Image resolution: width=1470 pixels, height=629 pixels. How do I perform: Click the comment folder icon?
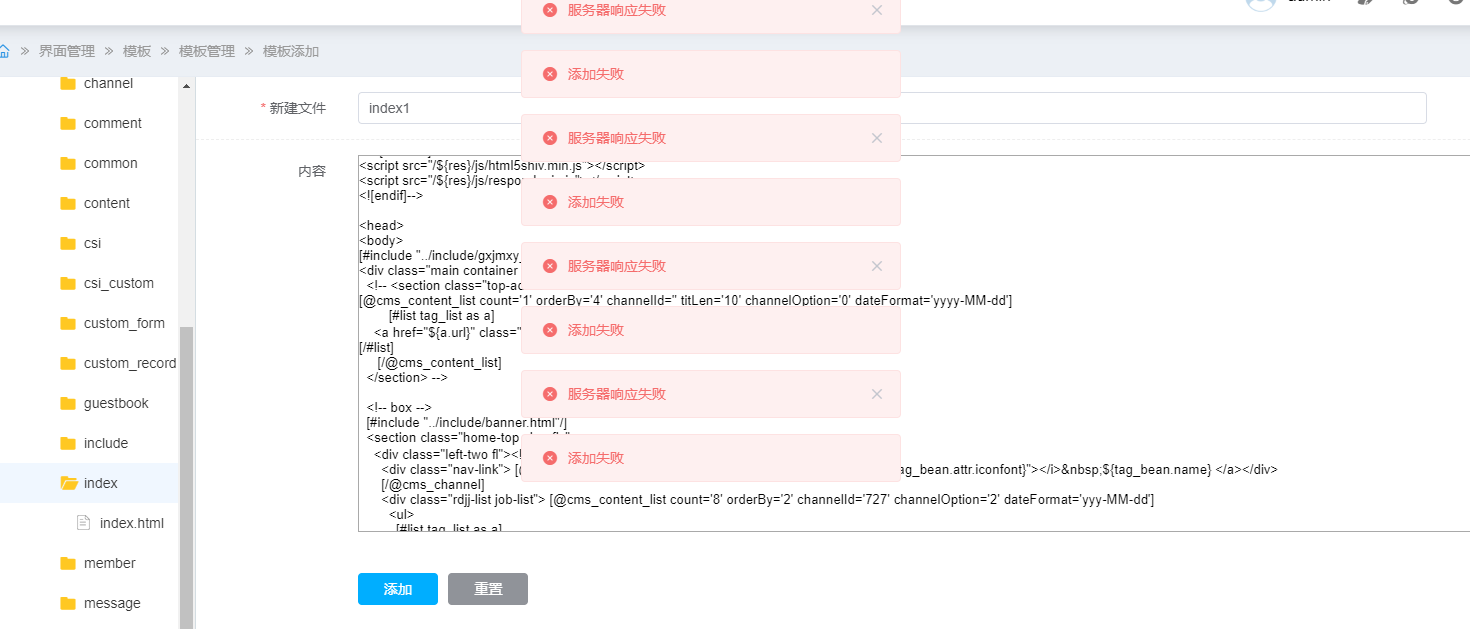[68, 123]
